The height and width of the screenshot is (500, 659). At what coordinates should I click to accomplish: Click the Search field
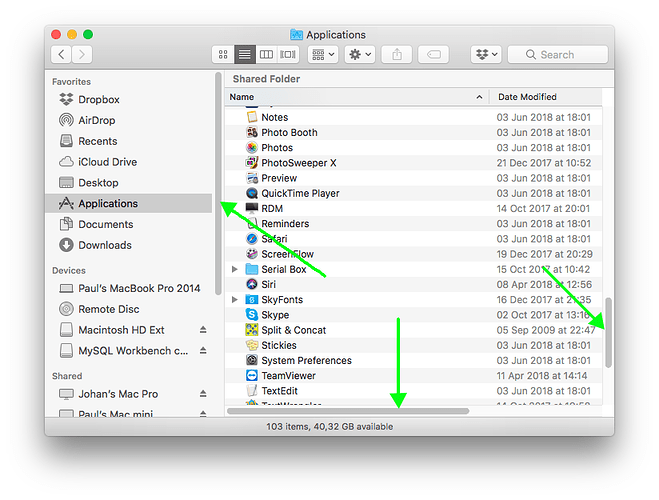(557, 55)
